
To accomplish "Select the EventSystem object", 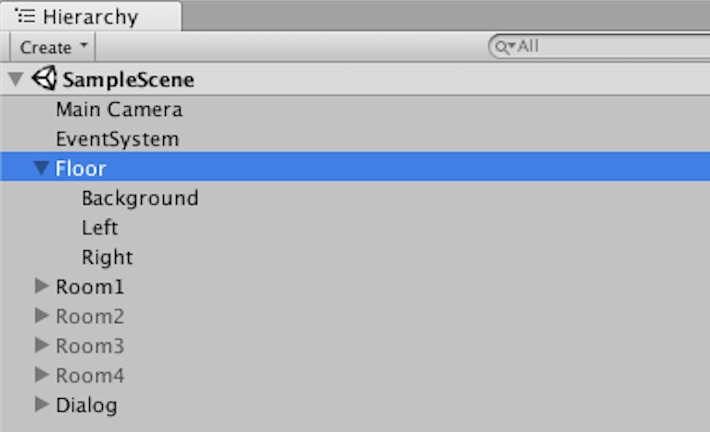I will pyautogui.click(x=117, y=139).
